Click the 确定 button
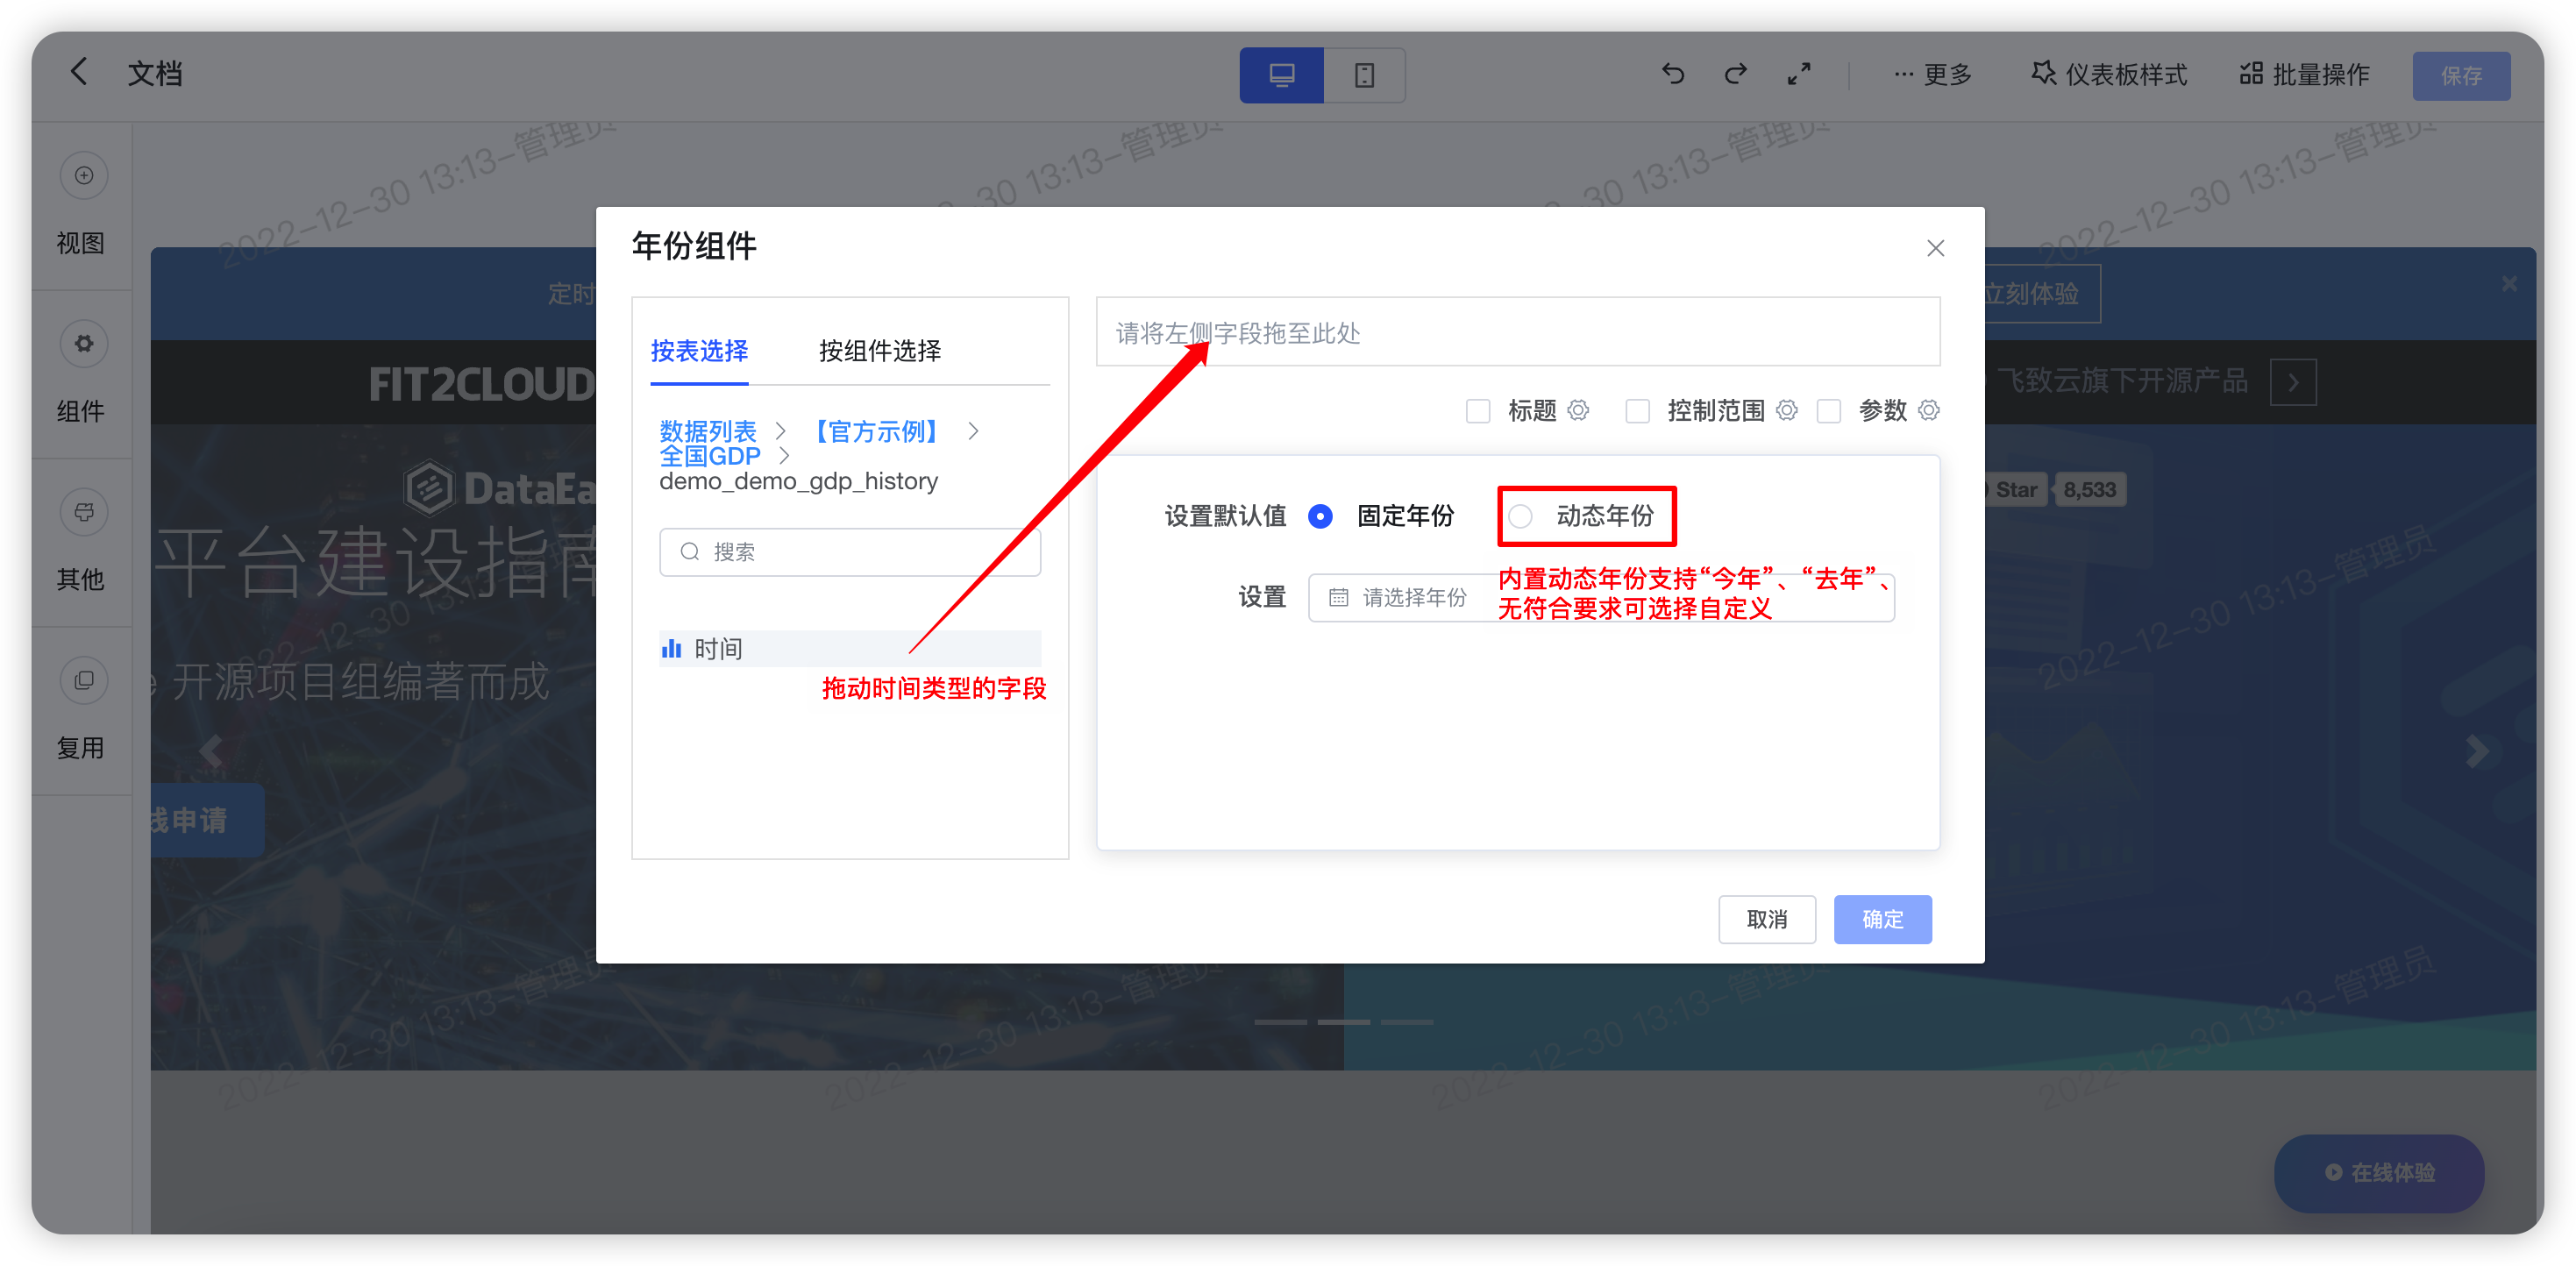 coord(1882,919)
